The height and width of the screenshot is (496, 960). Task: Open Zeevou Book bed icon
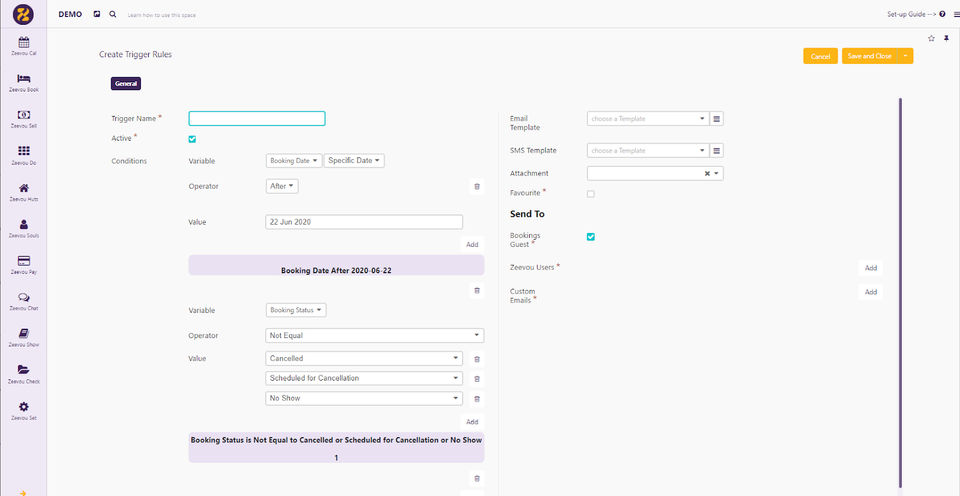click(24, 78)
